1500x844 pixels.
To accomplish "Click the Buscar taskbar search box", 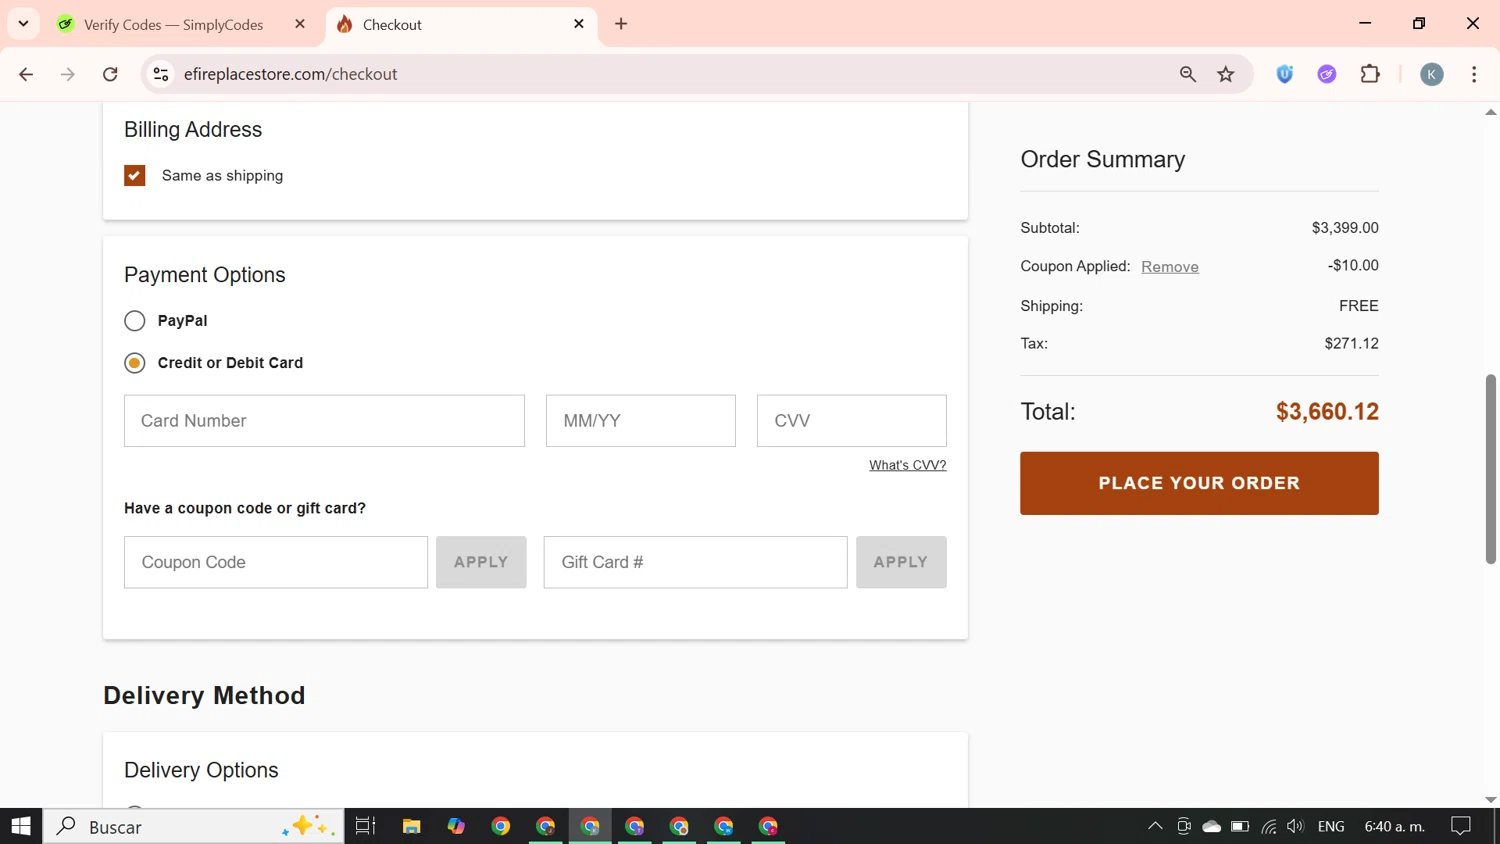I will tap(193, 826).
